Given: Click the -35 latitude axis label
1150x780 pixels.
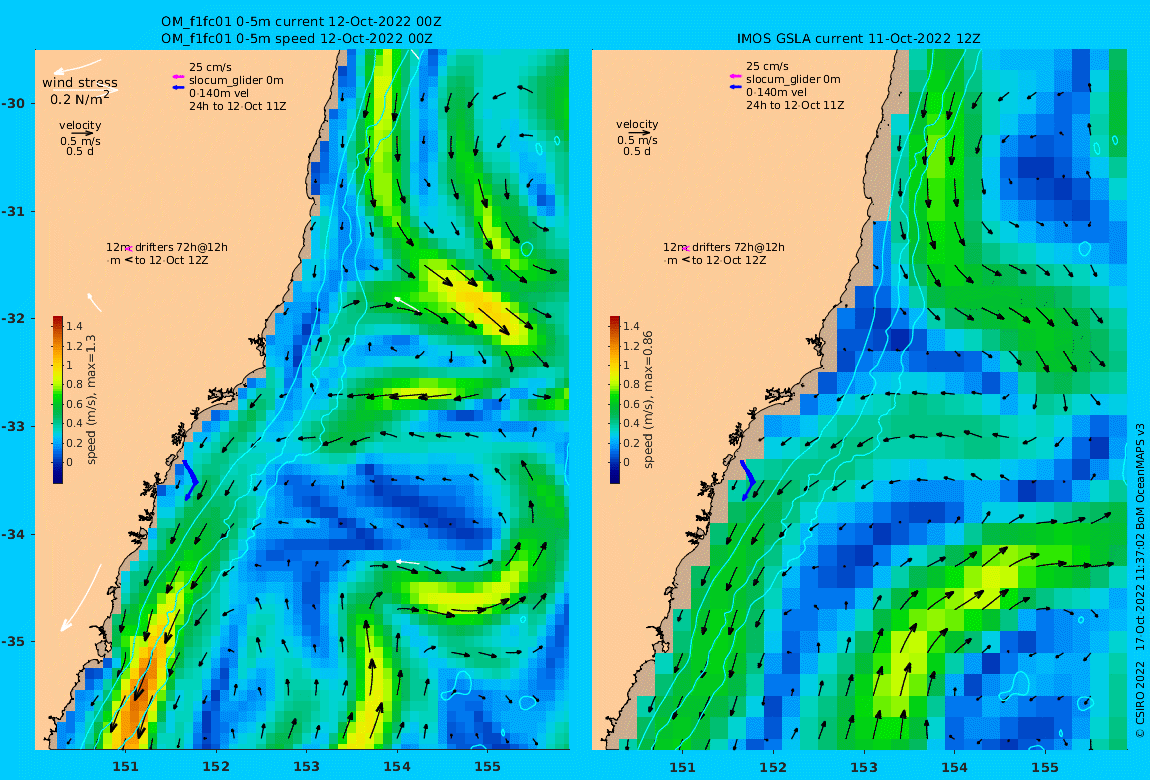Looking at the screenshot, I should tap(12, 642).
